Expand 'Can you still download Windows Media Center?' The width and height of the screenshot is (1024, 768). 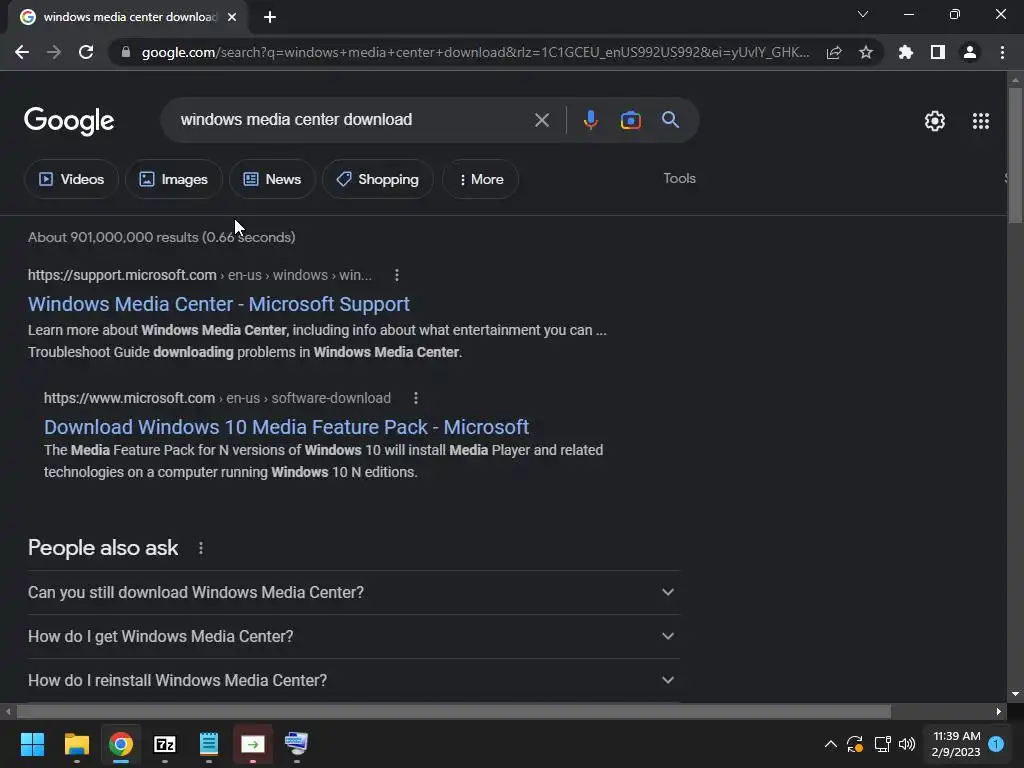tap(354, 592)
